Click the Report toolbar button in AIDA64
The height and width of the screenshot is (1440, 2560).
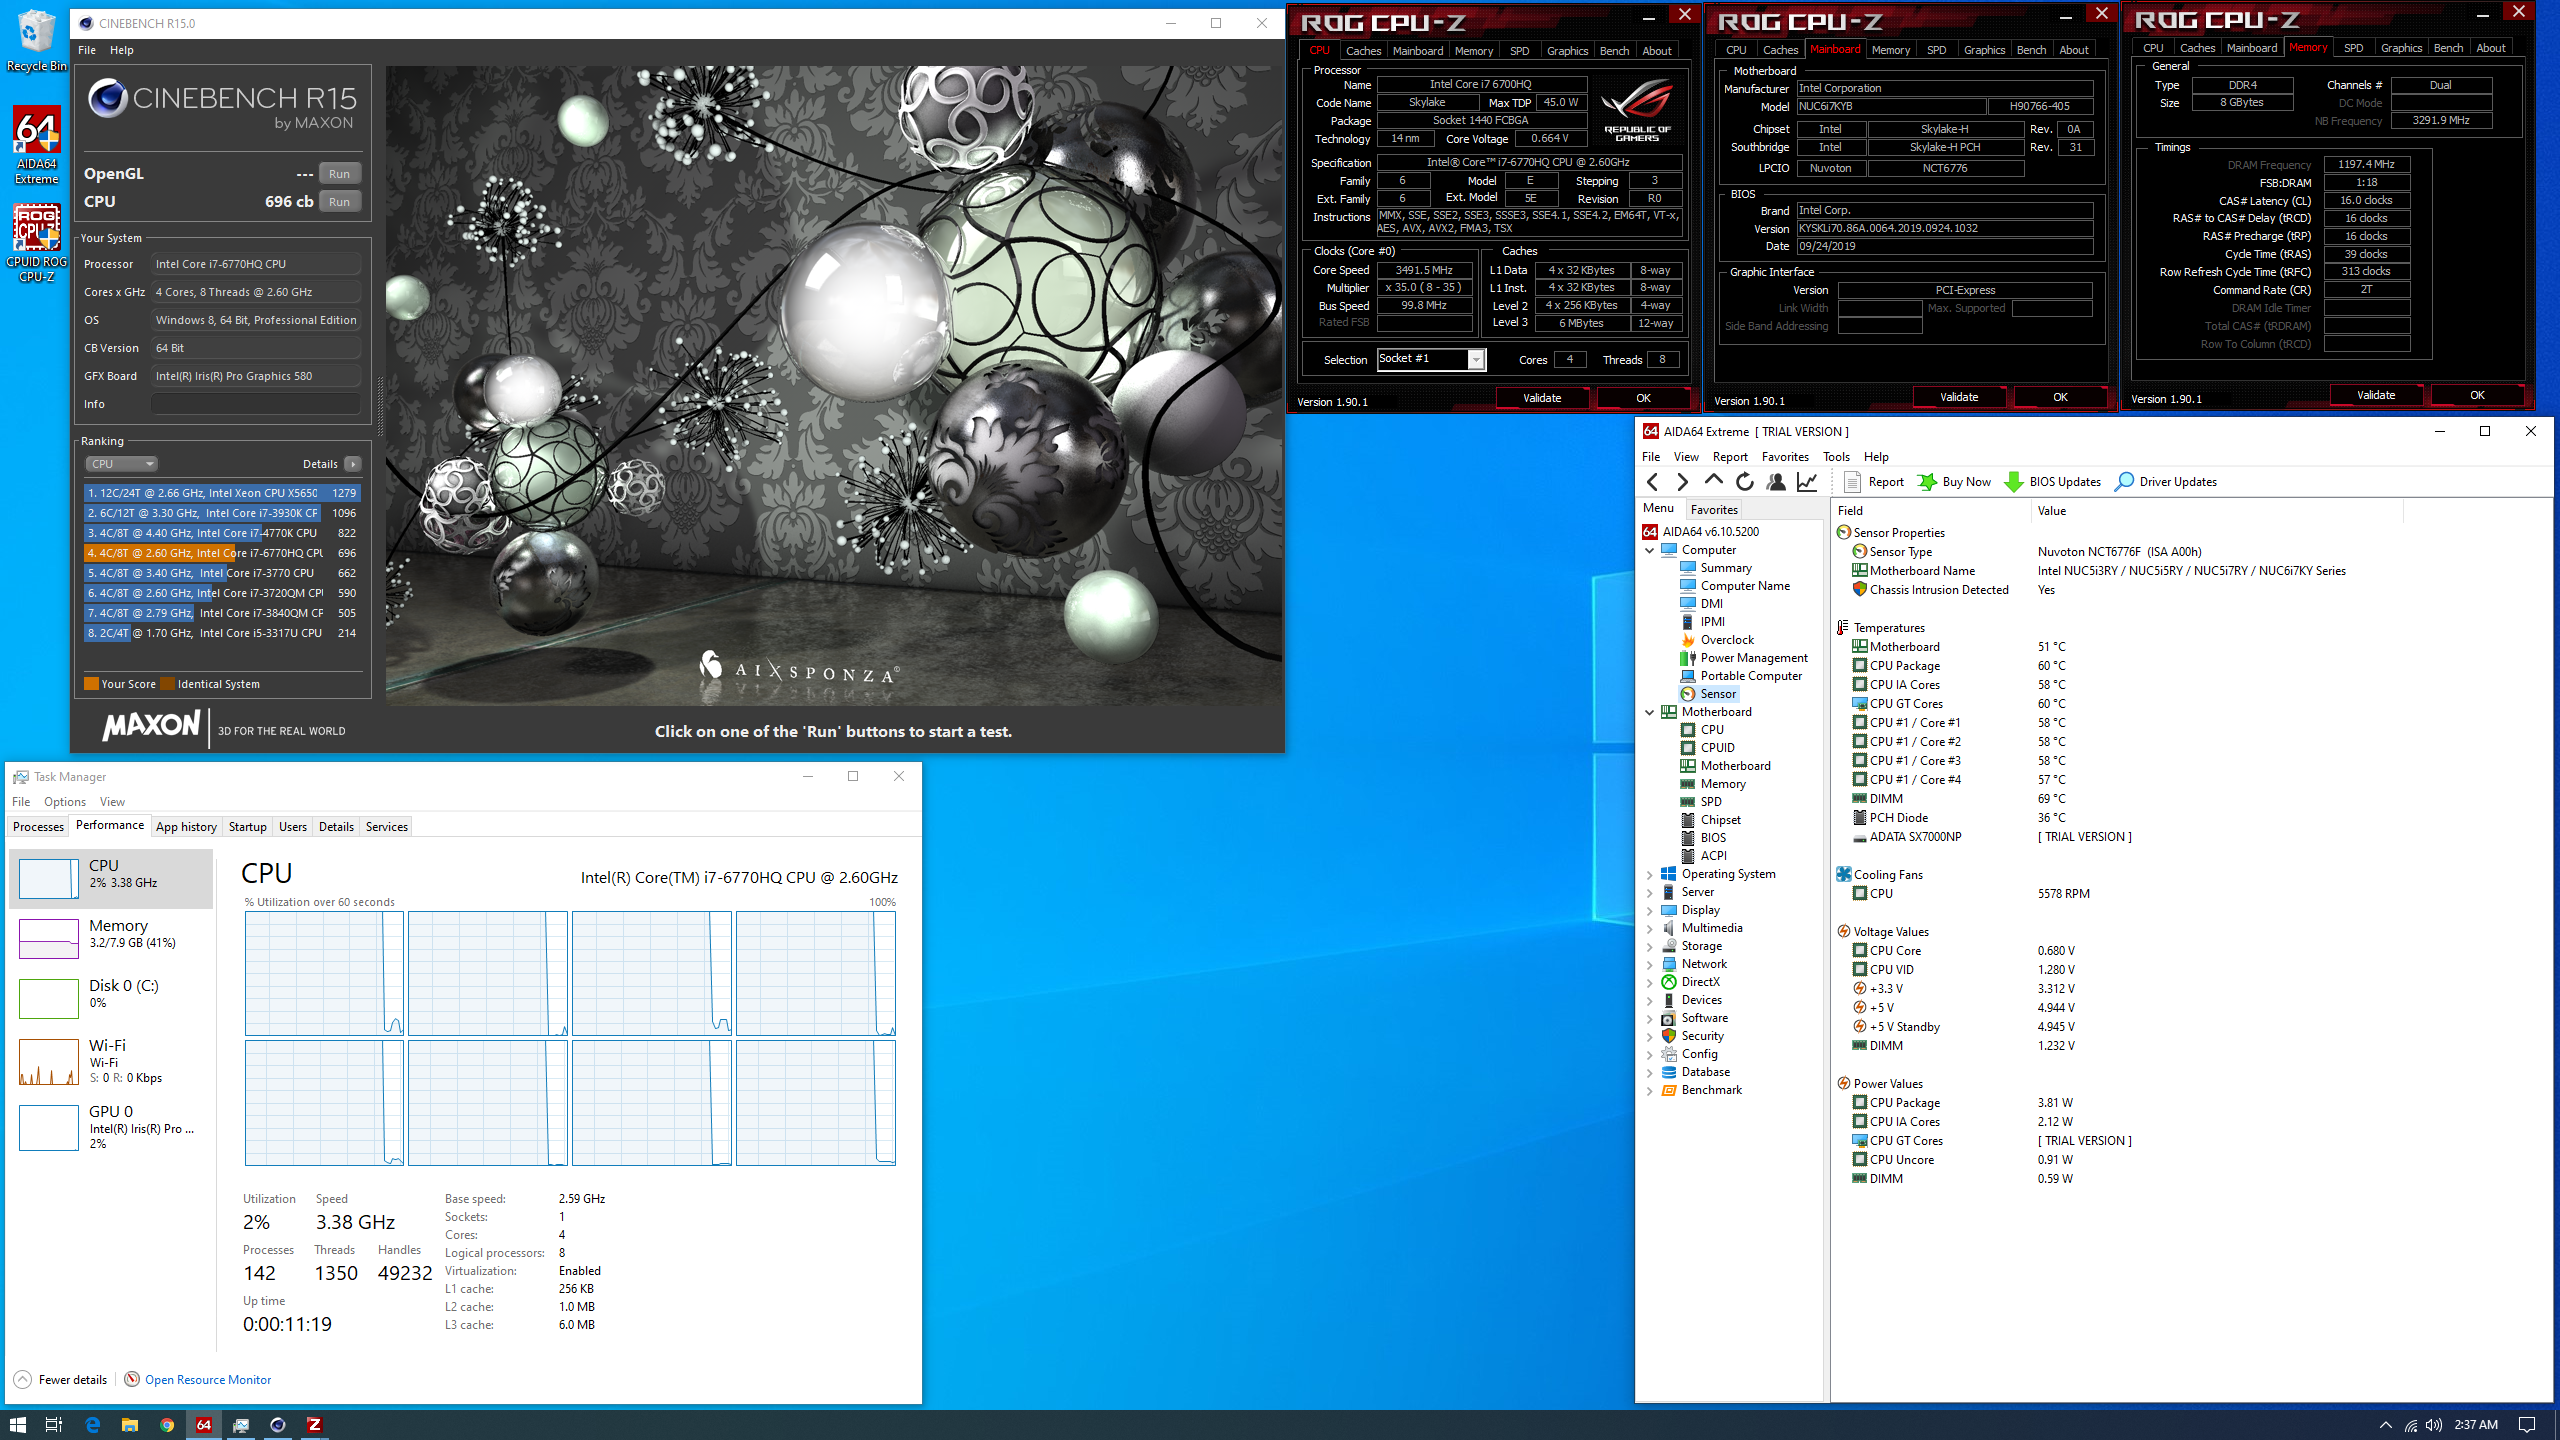pos(1874,482)
